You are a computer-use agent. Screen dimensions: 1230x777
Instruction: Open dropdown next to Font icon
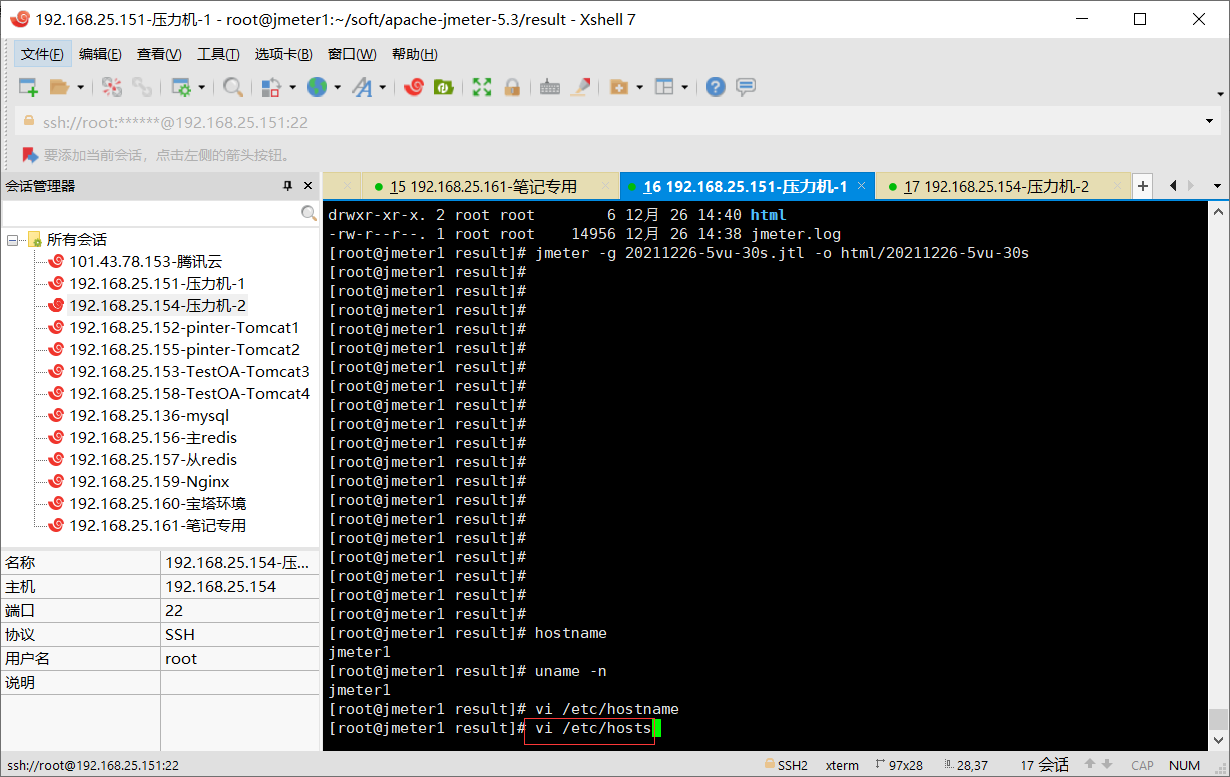(x=383, y=87)
